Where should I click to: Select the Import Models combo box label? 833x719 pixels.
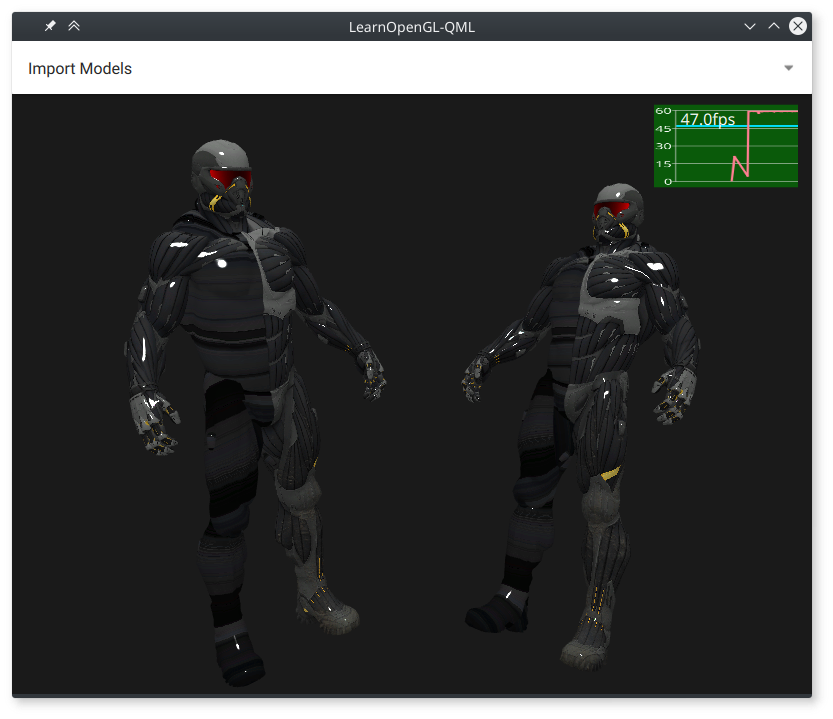tap(80, 69)
